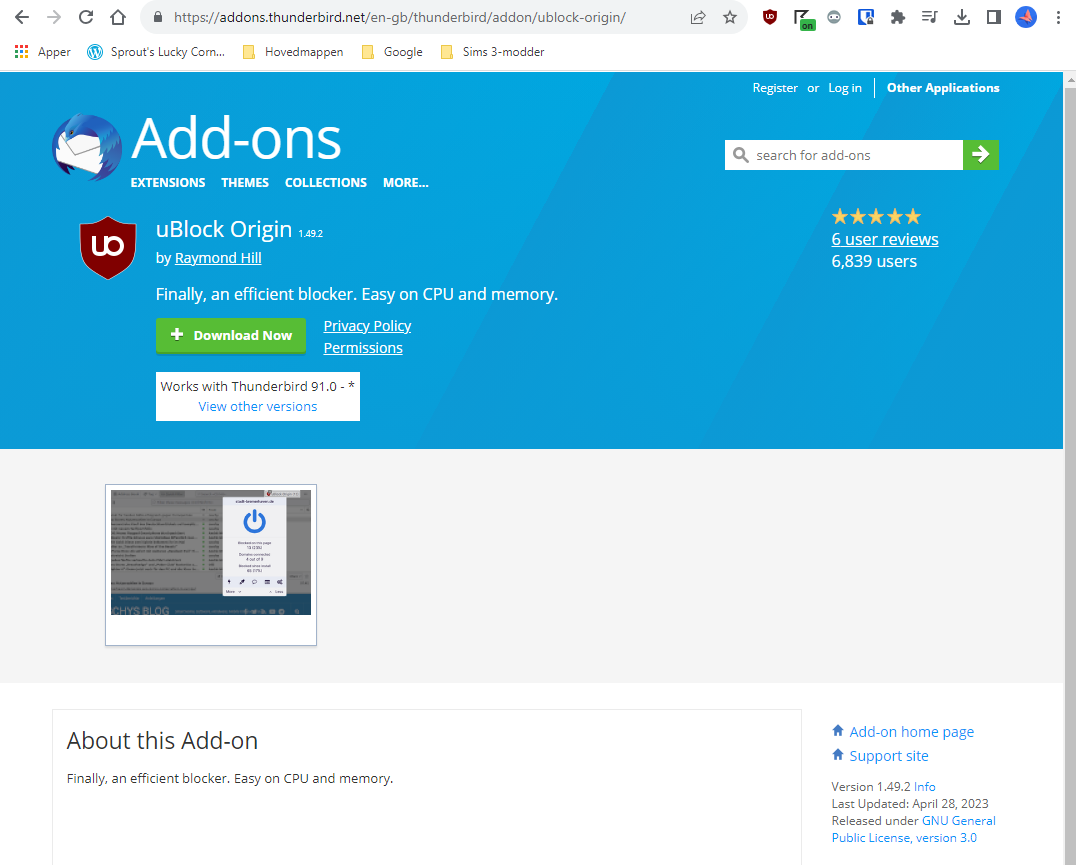
Task: Open the EXTENSIONS navigation tab
Action: (x=167, y=183)
